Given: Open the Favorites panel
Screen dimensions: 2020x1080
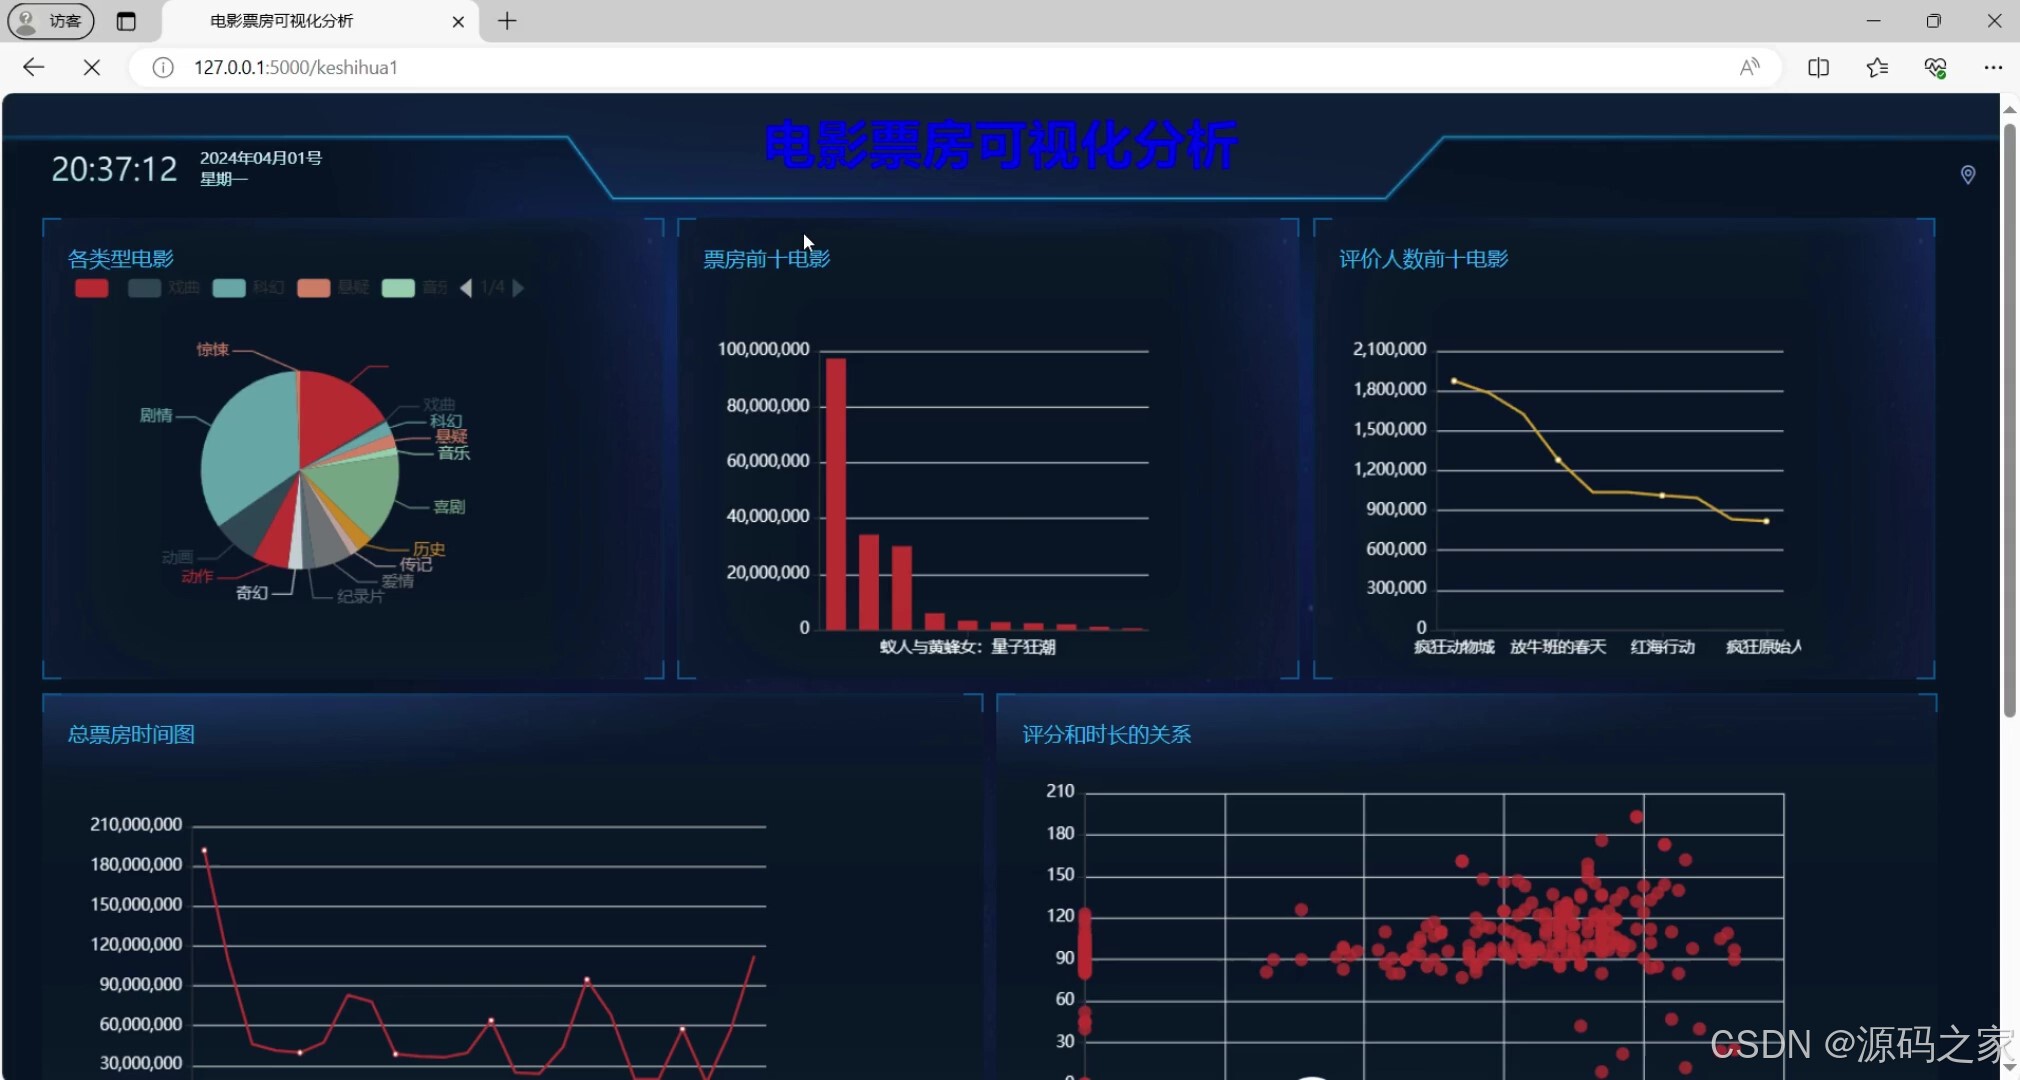Looking at the screenshot, I should pos(1877,67).
